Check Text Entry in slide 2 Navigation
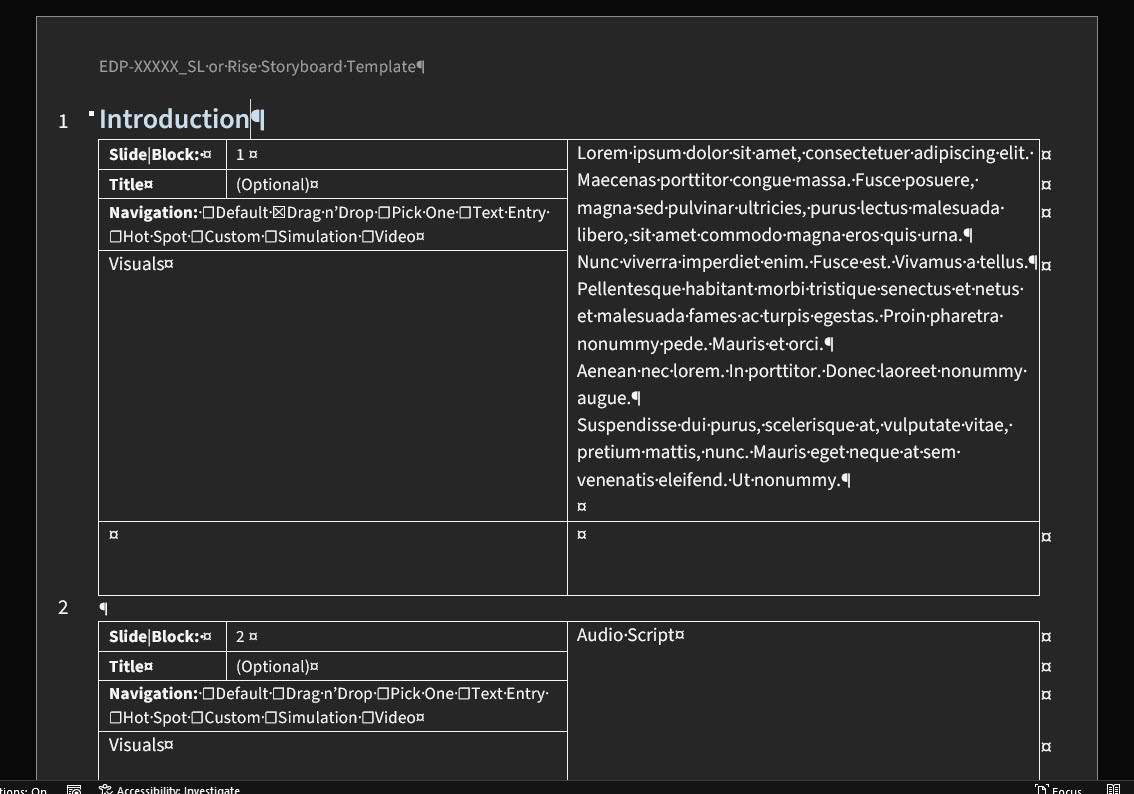 (x=464, y=693)
